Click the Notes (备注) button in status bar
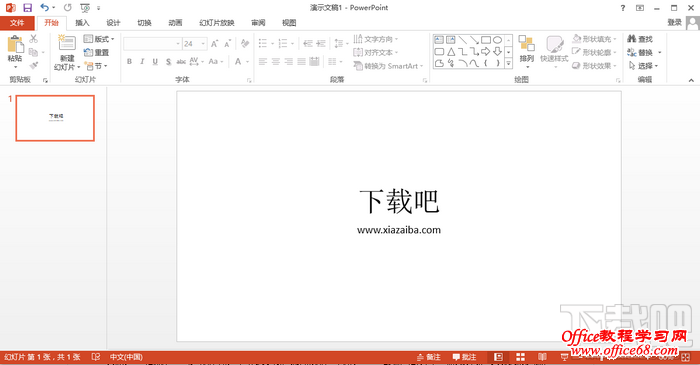The image size is (700, 365). [429, 357]
